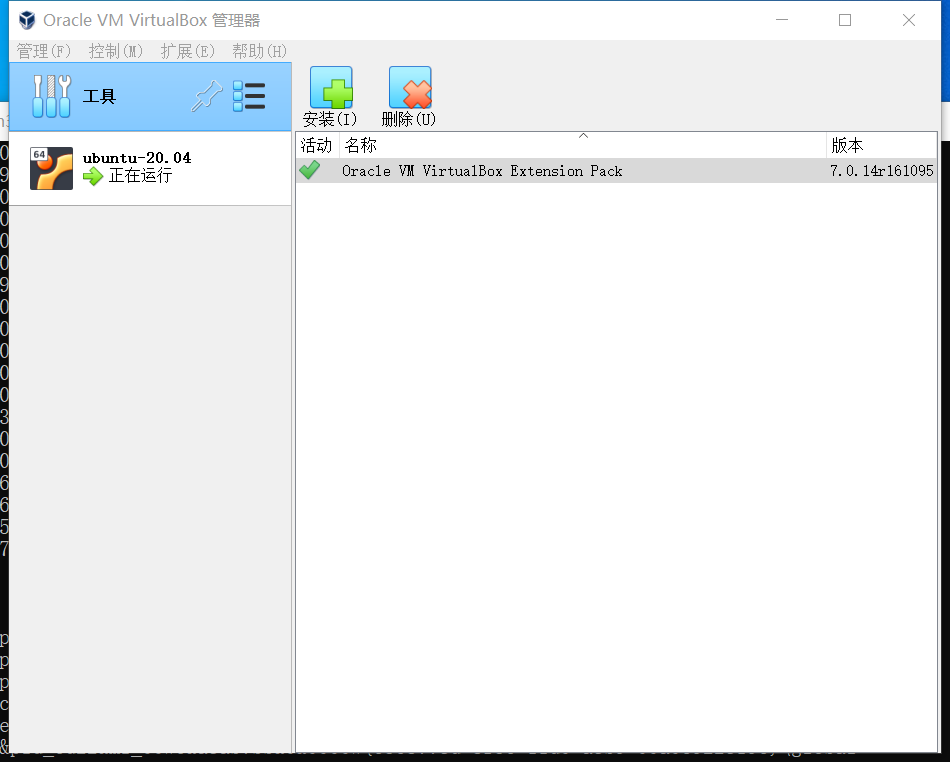Select the Oracle VM VirtualBox Extension Pack row
Viewport: 950px width, 762px height.
(x=617, y=171)
